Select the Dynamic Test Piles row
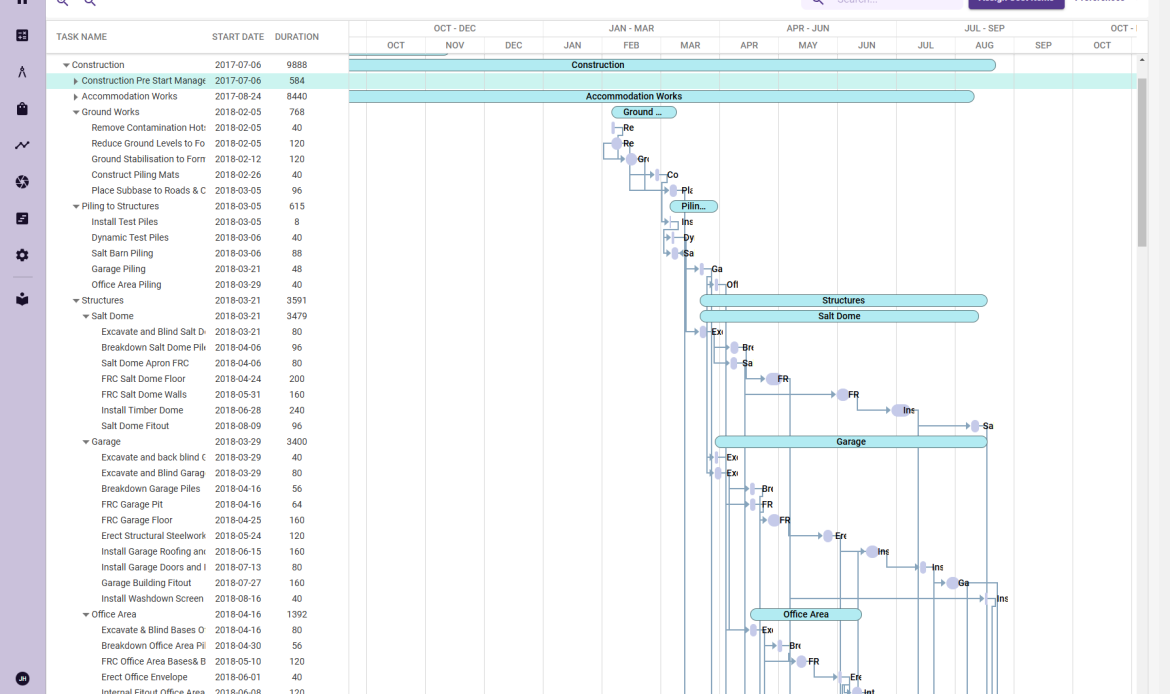Image resolution: width=1170 pixels, height=694 pixels. [x=197, y=237]
